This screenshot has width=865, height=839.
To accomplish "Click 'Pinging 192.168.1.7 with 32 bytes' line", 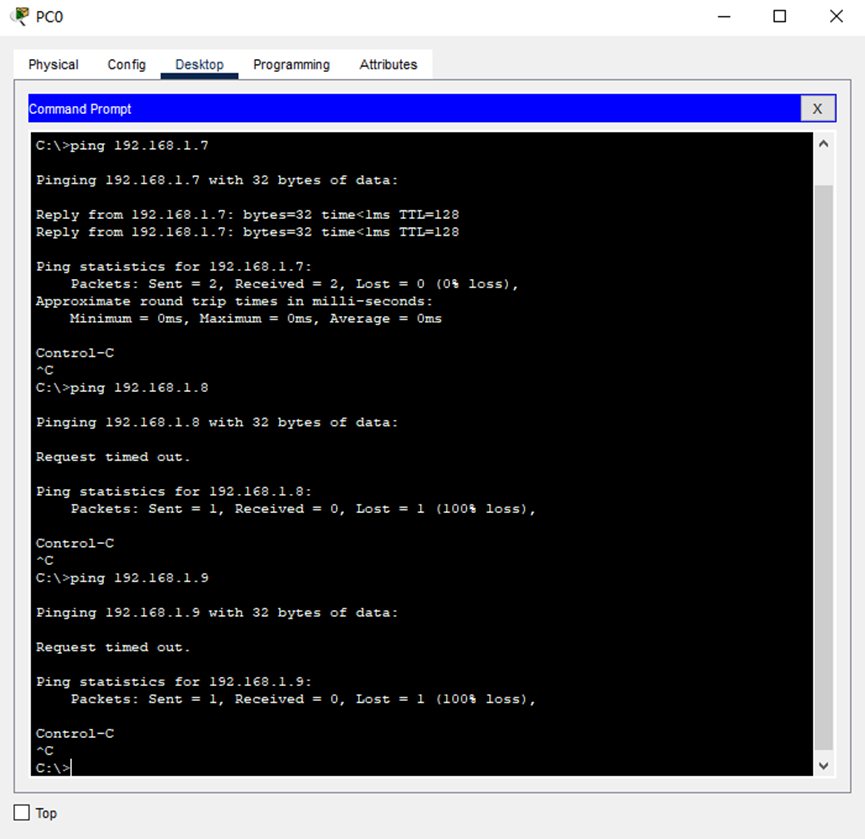I will (x=217, y=180).
